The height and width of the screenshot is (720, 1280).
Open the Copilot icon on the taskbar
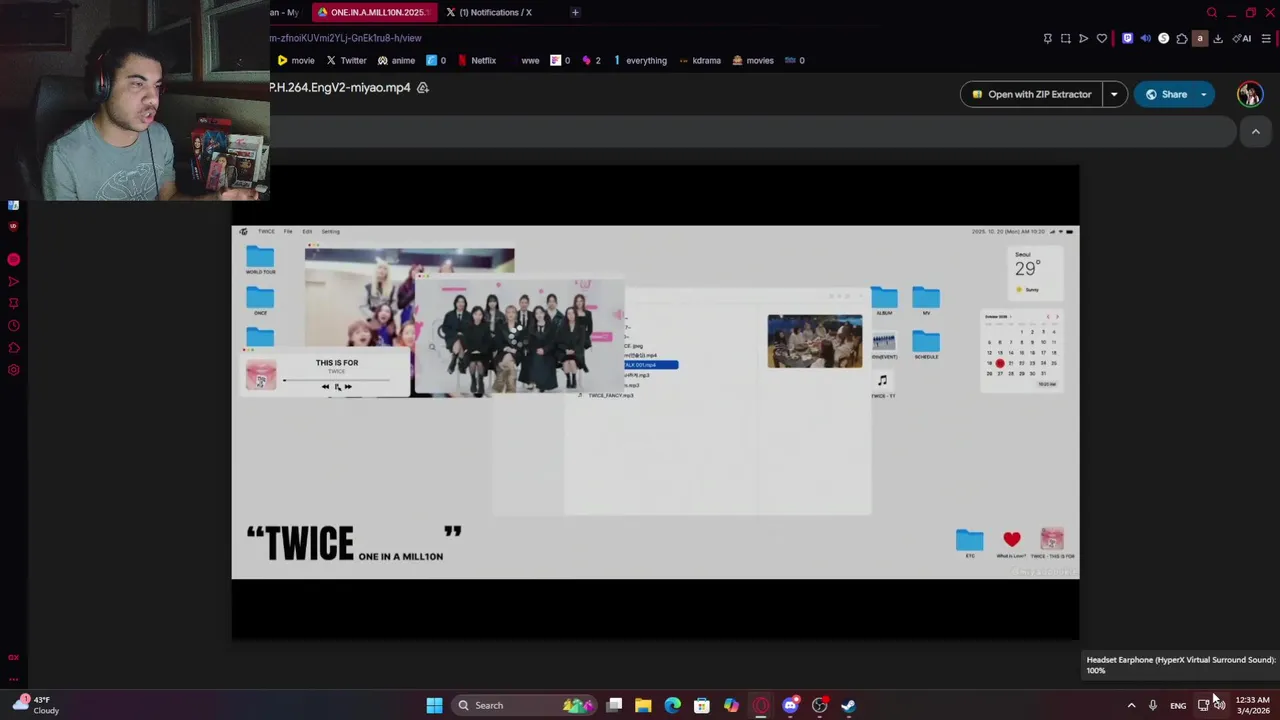click(x=731, y=705)
